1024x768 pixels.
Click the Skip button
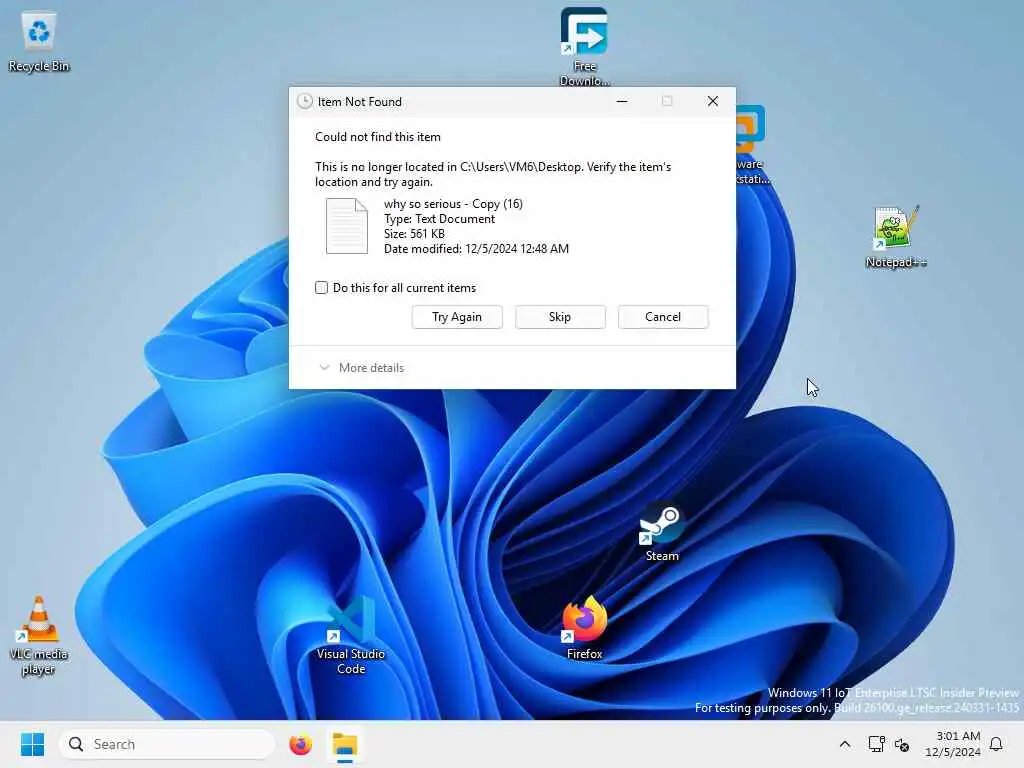click(560, 317)
